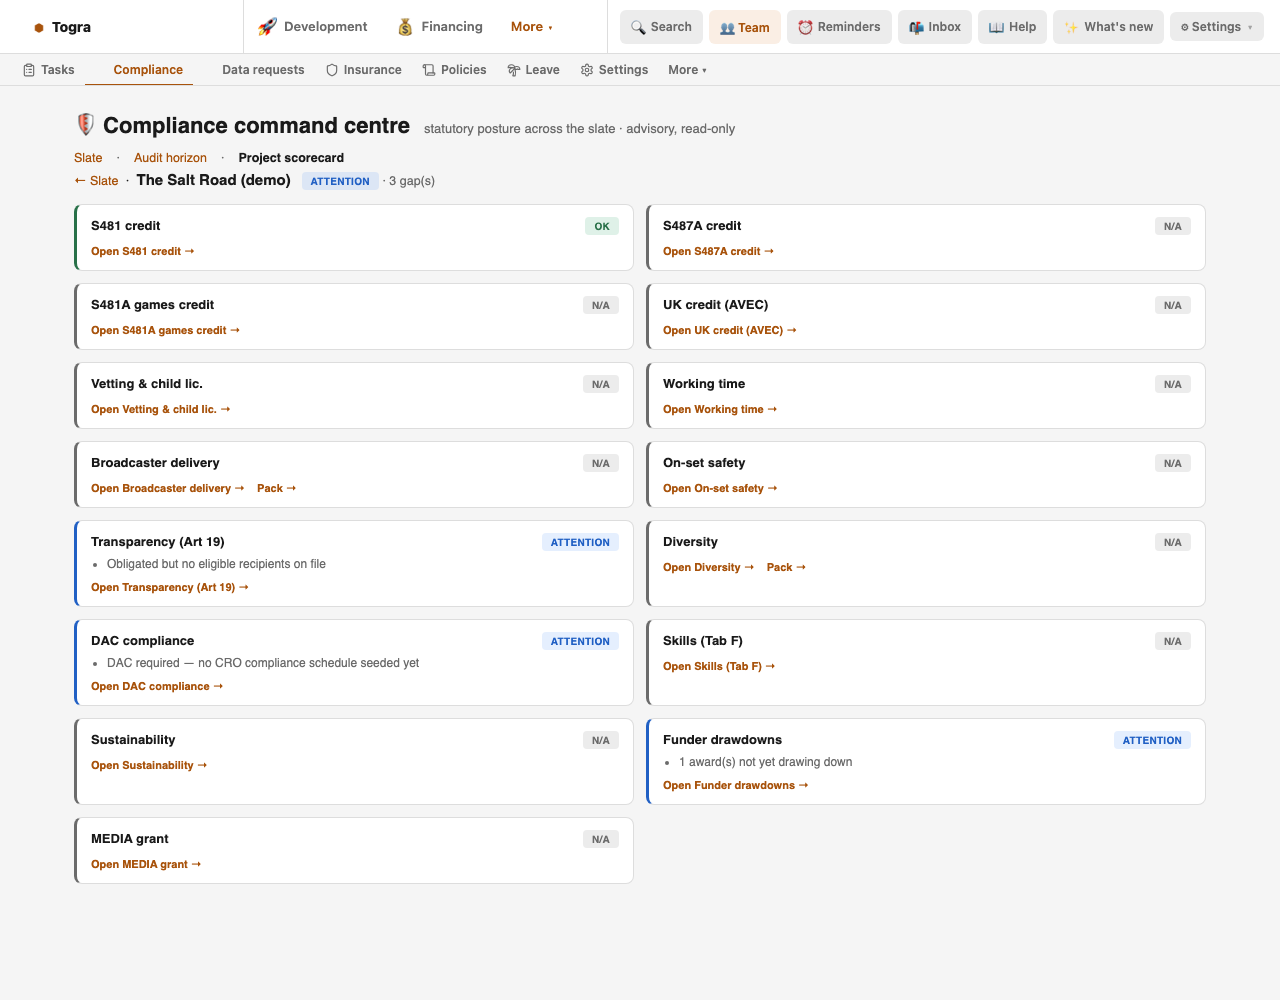Click the What's new sparkle icon
The height and width of the screenshot is (1000, 1280).
click(x=1071, y=27)
